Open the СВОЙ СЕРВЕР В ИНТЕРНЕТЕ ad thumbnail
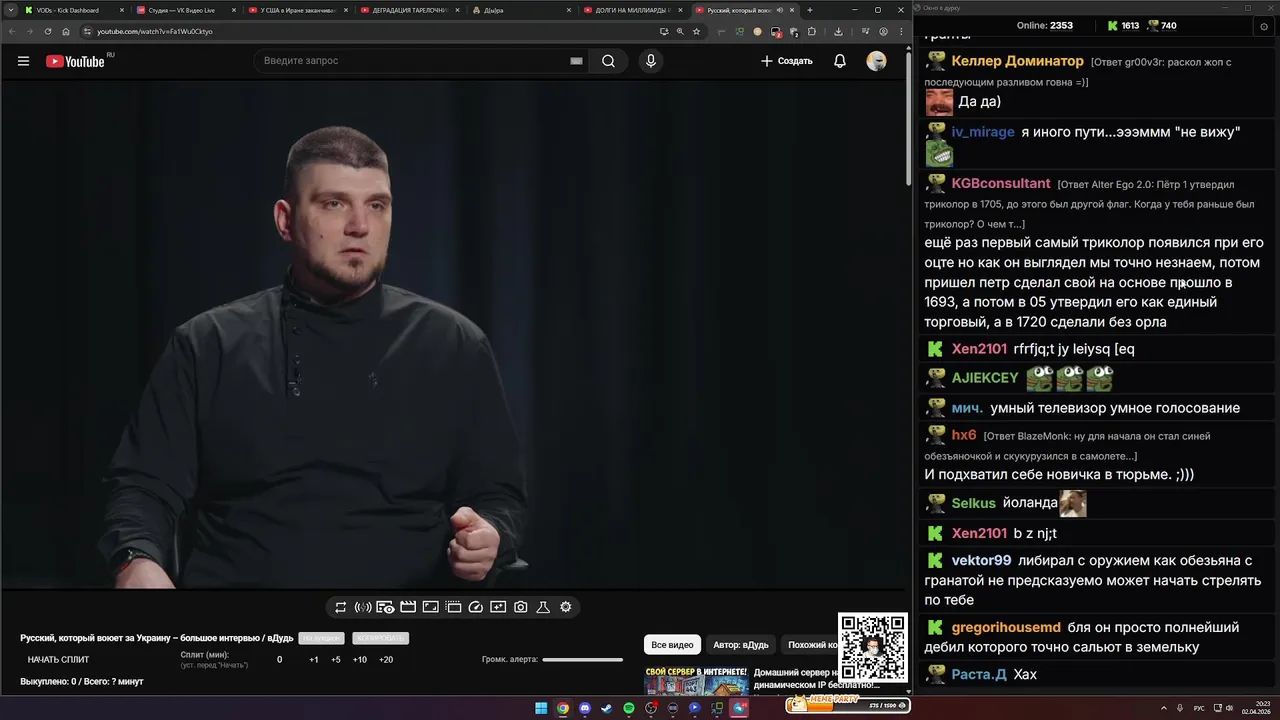Viewport: 1280px width, 720px height. (x=696, y=680)
